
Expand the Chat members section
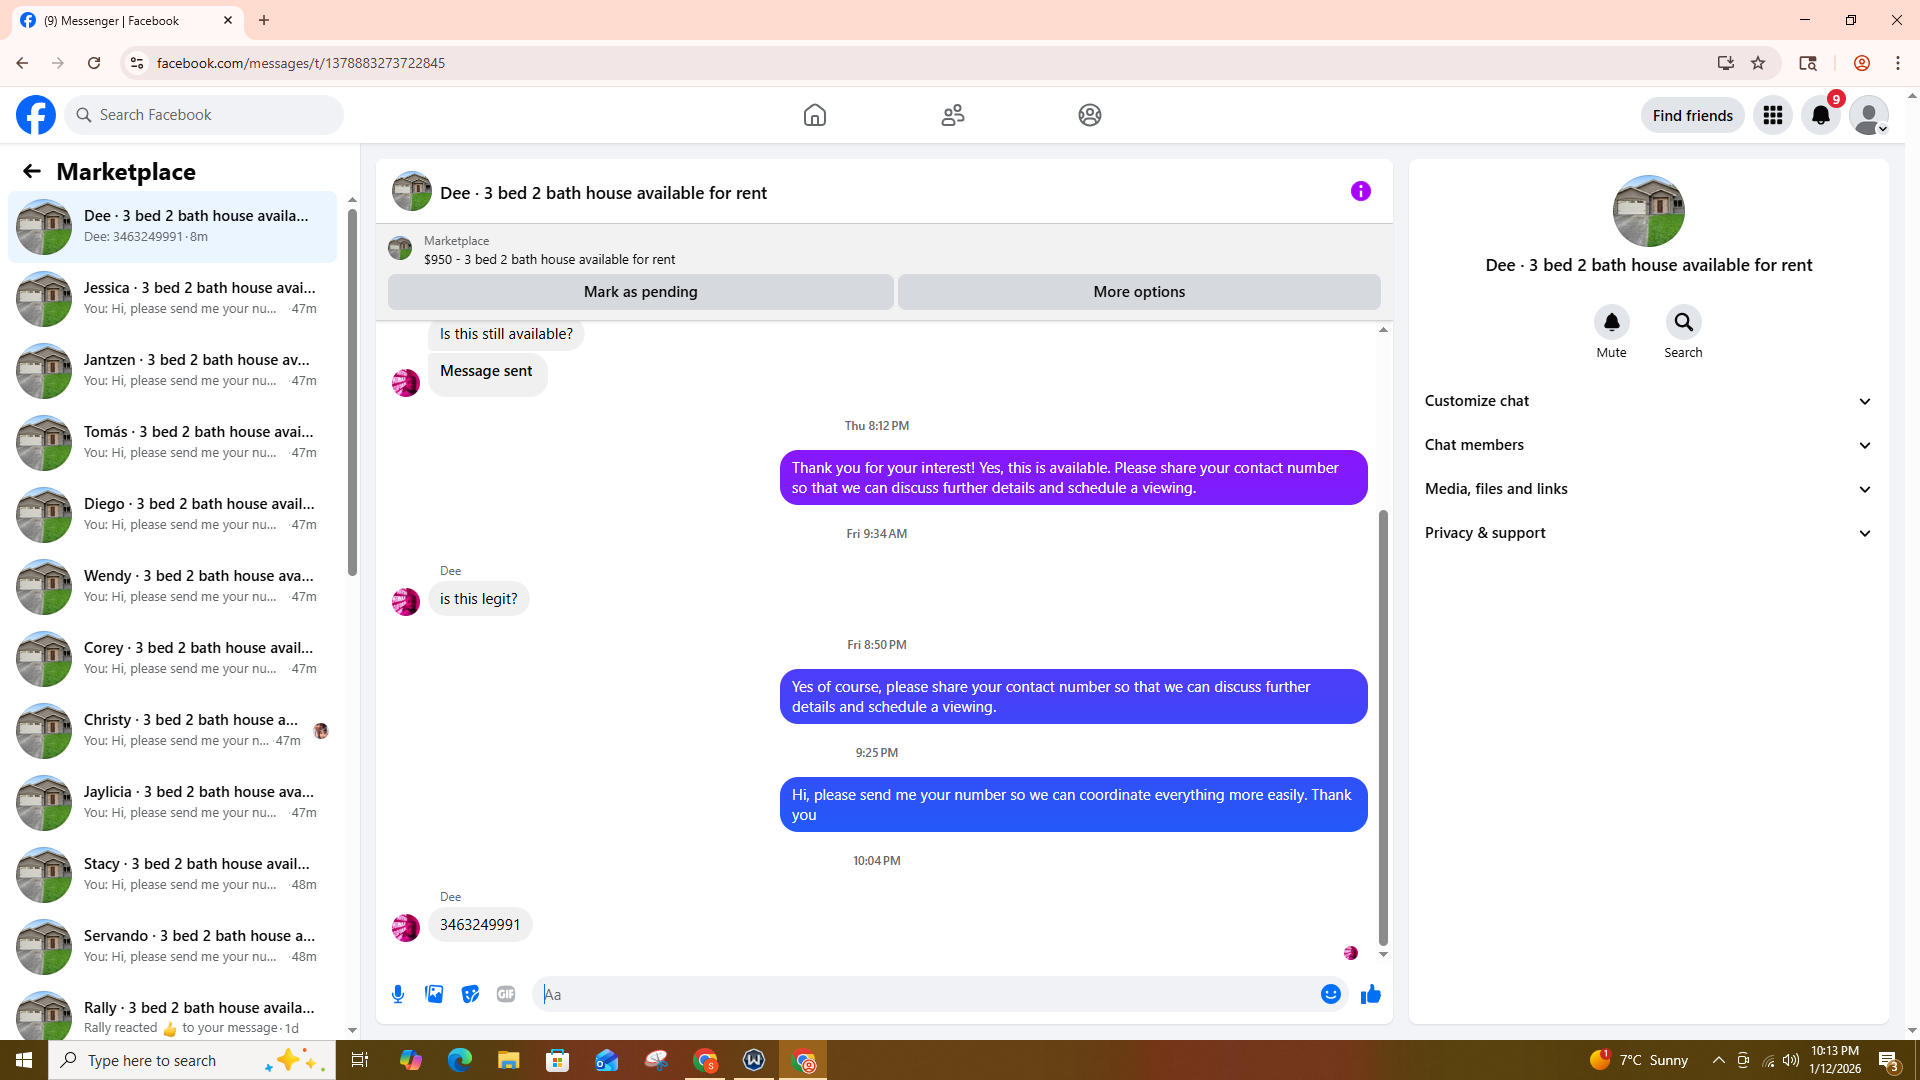[1648, 445]
